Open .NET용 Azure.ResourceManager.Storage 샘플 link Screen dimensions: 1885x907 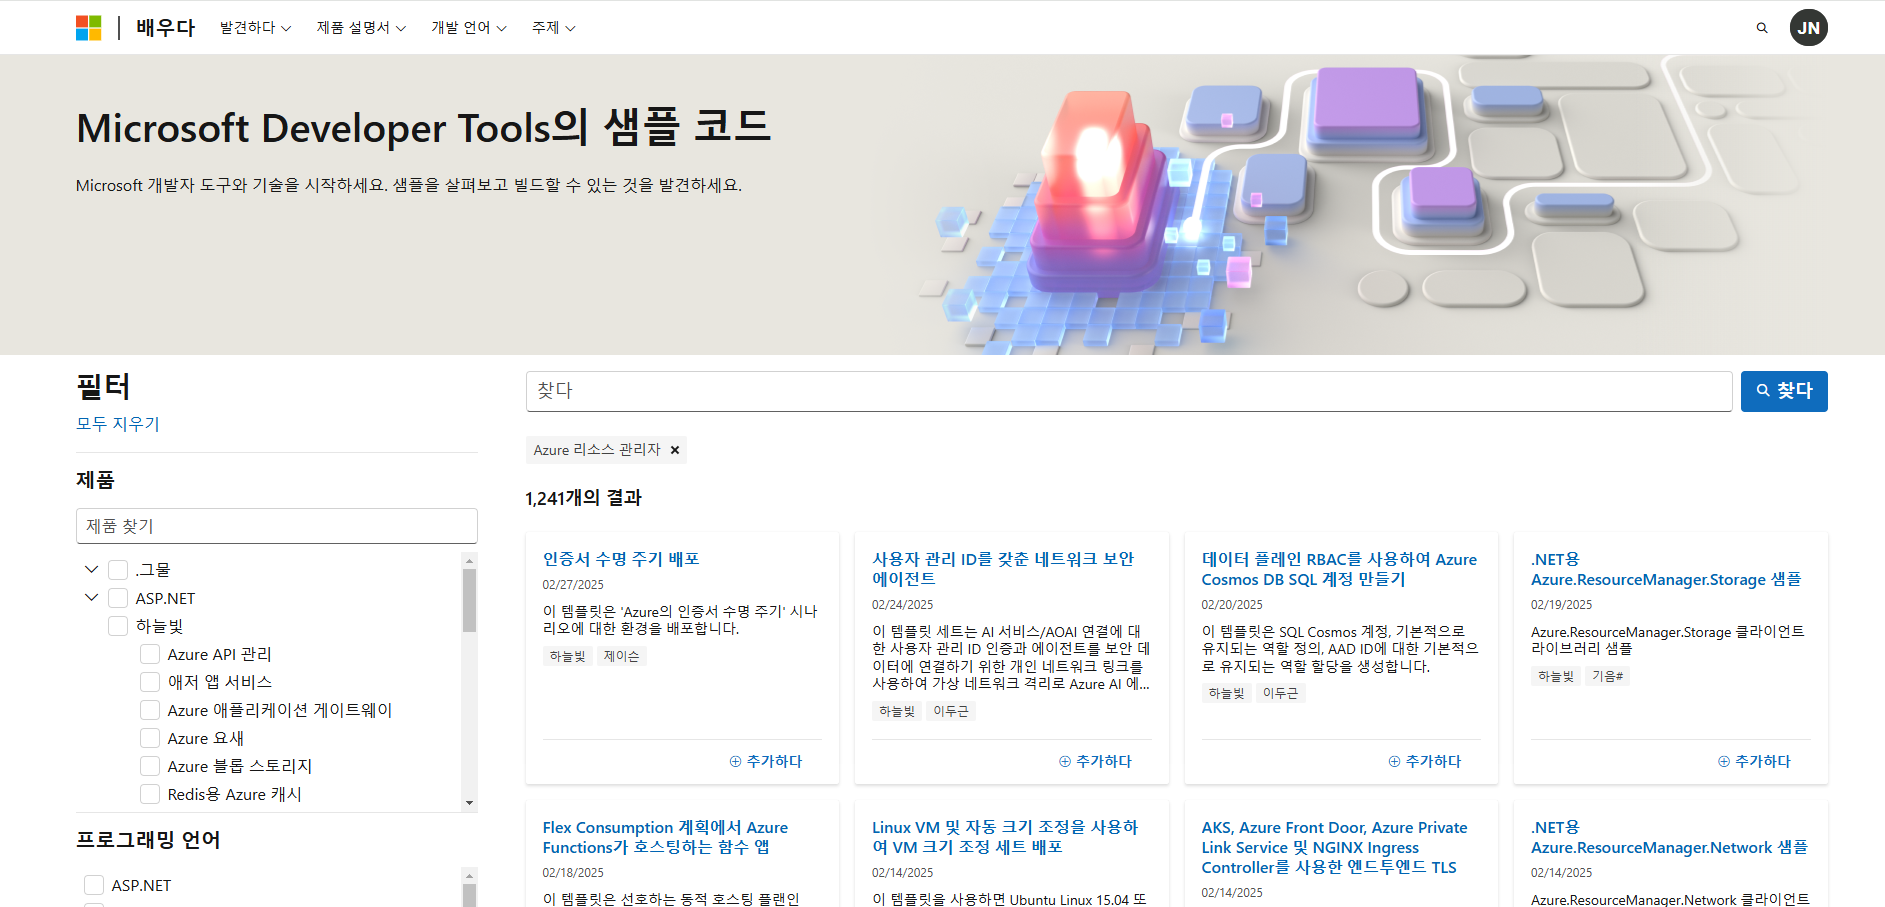pos(1666,569)
